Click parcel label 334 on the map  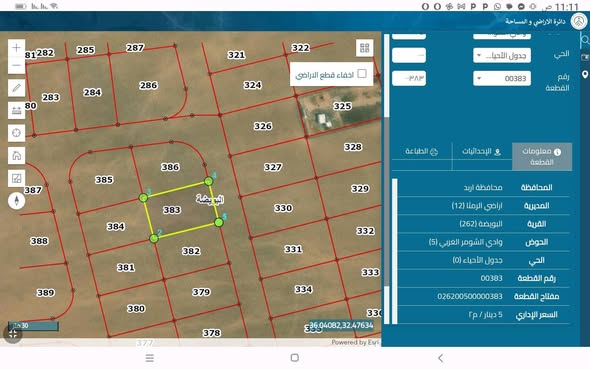coord(303,289)
